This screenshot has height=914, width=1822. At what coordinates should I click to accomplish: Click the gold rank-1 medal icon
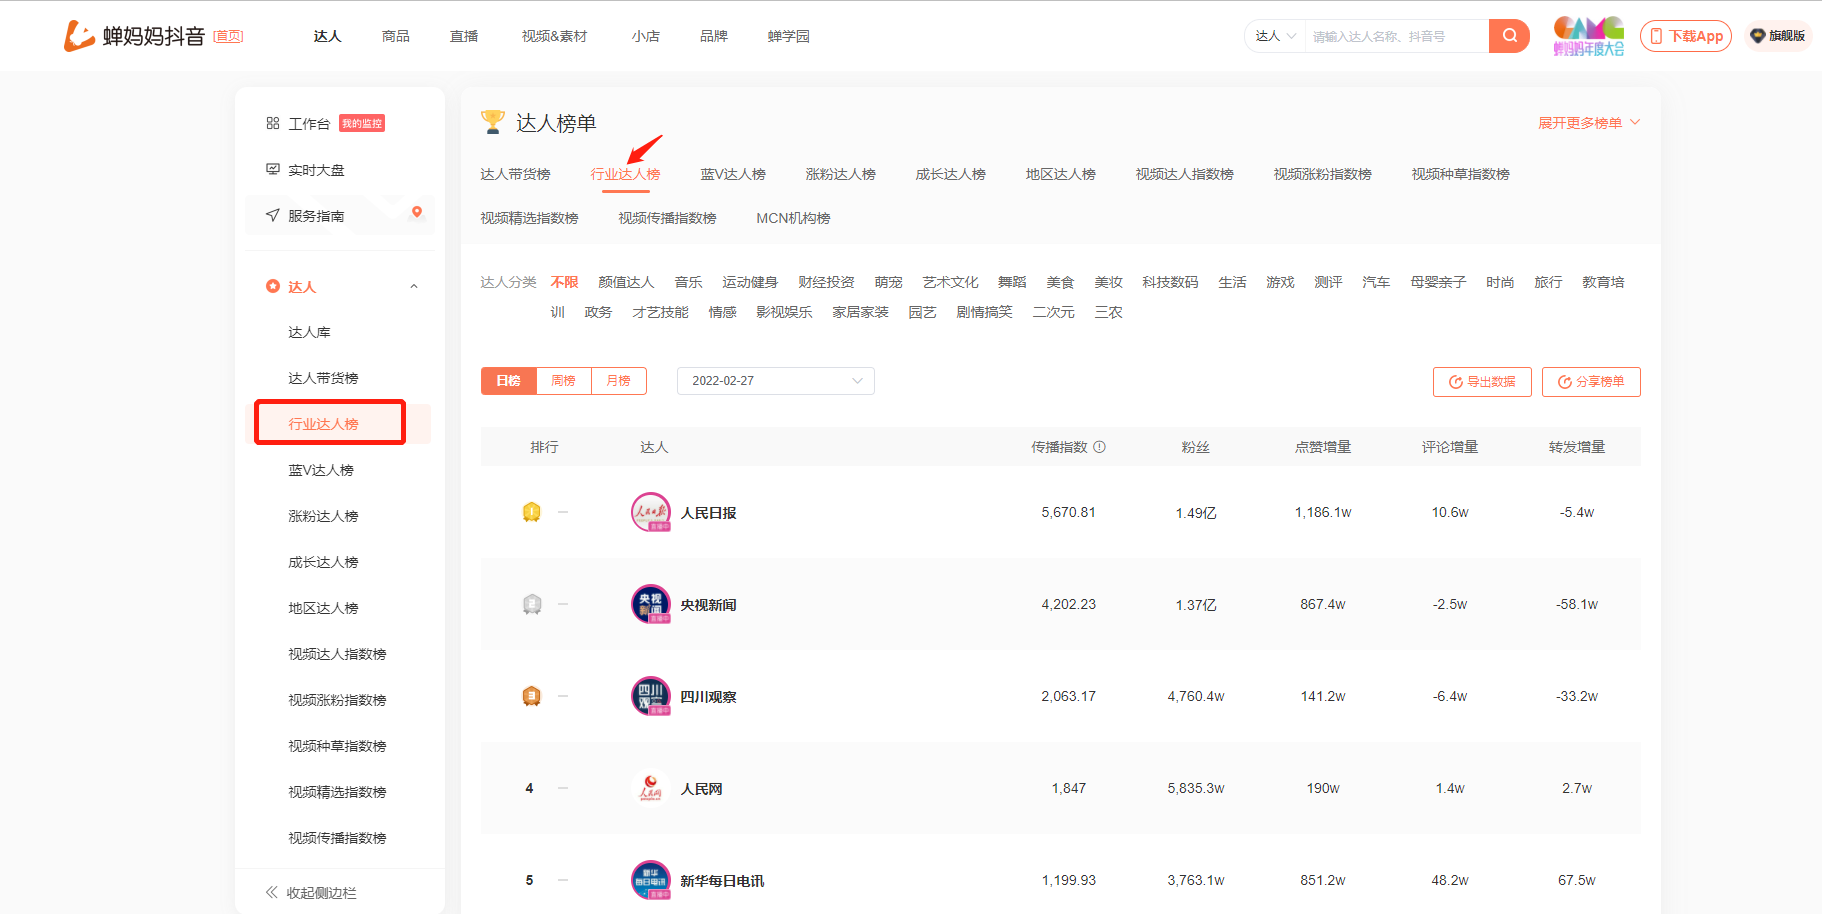tap(532, 512)
